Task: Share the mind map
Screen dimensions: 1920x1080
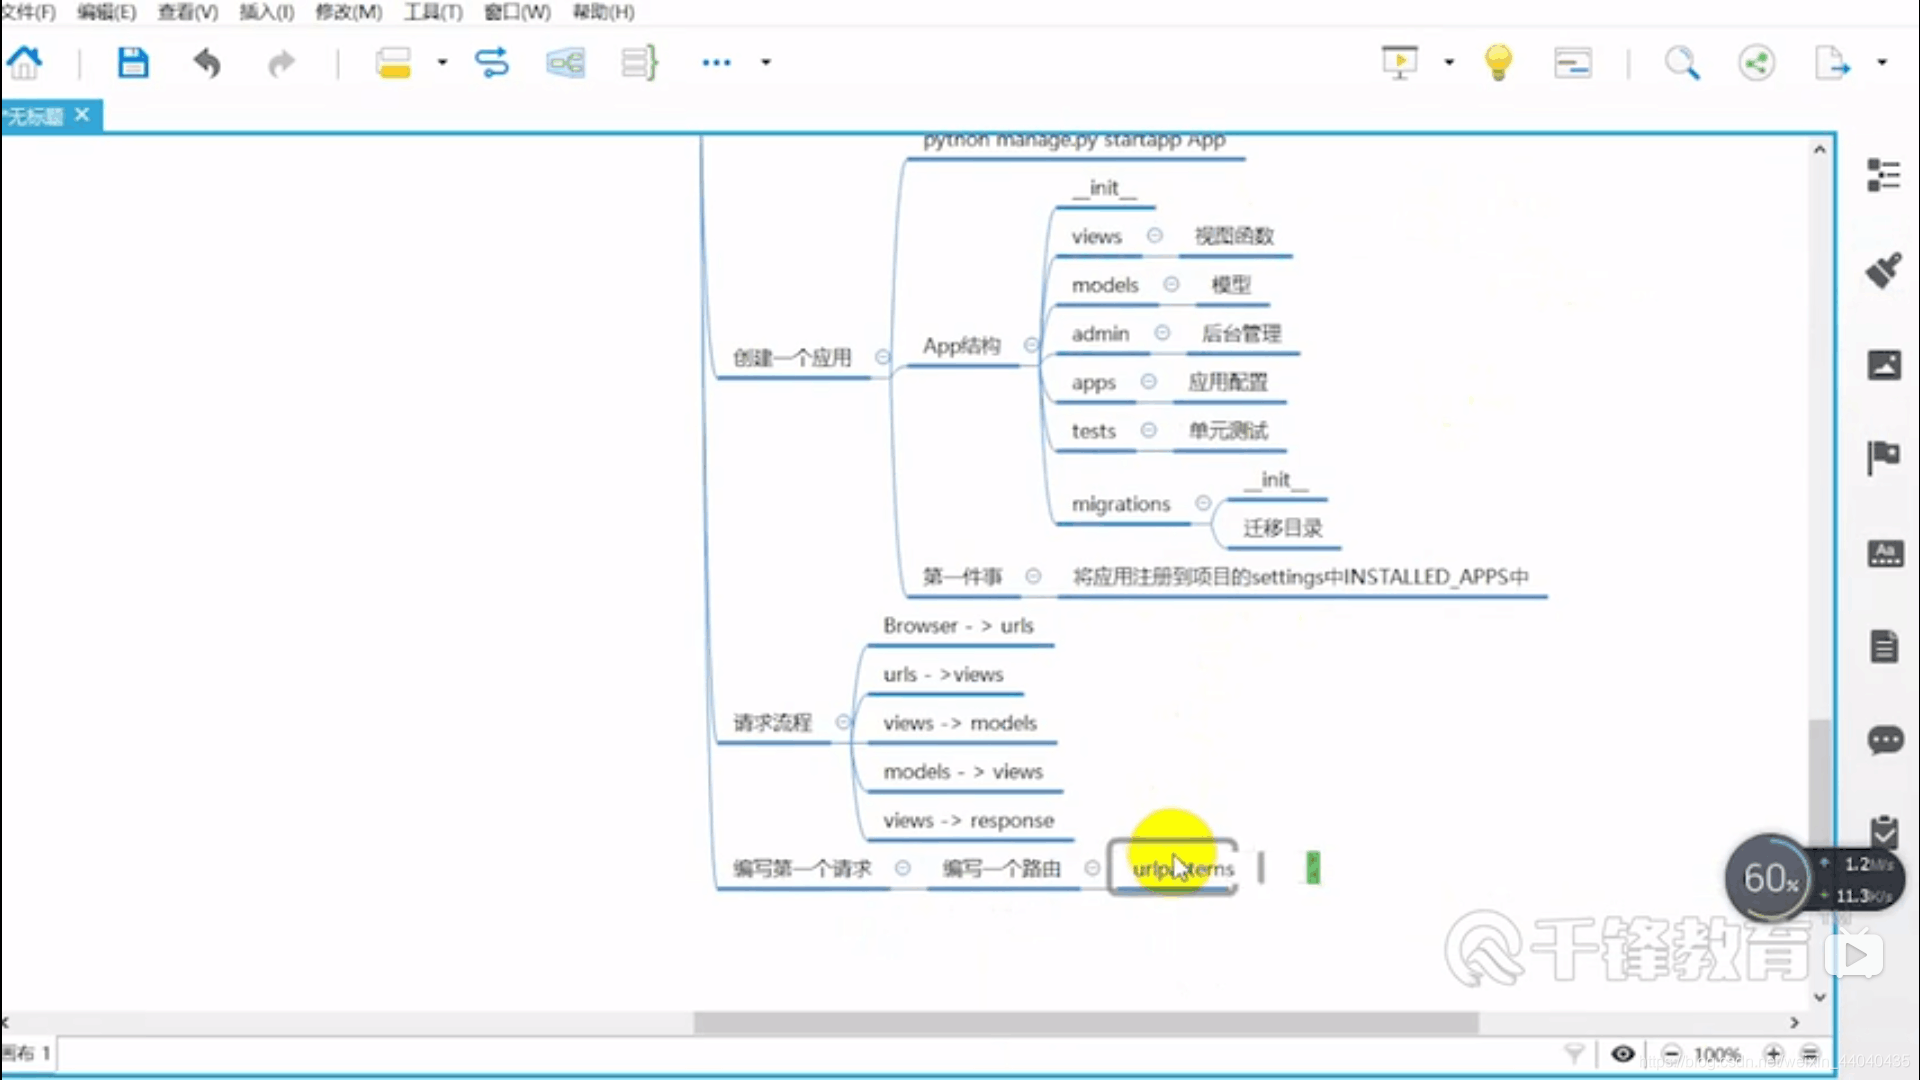Action: [x=1757, y=63]
